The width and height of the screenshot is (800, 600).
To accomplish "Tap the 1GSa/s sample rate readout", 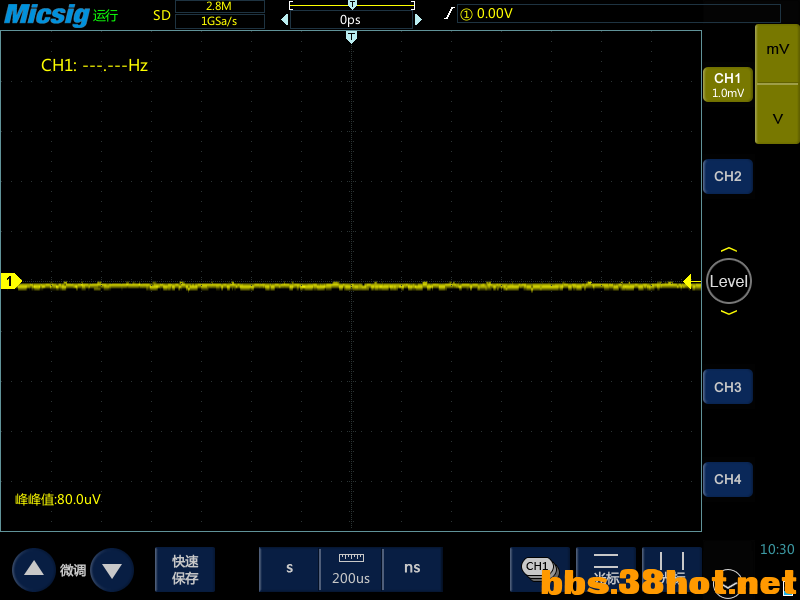I will point(219,21).
